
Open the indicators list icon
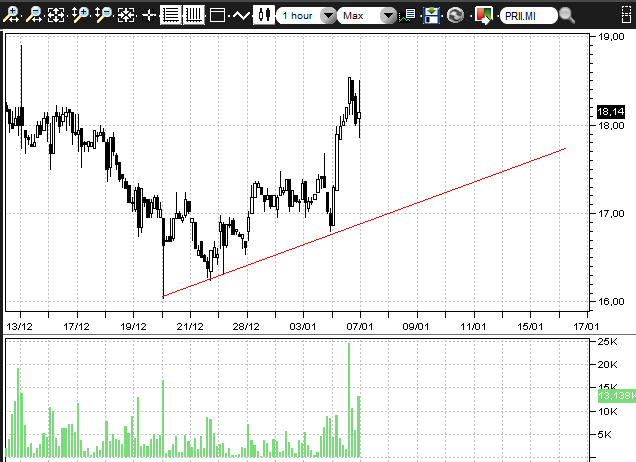coord(407,16)
